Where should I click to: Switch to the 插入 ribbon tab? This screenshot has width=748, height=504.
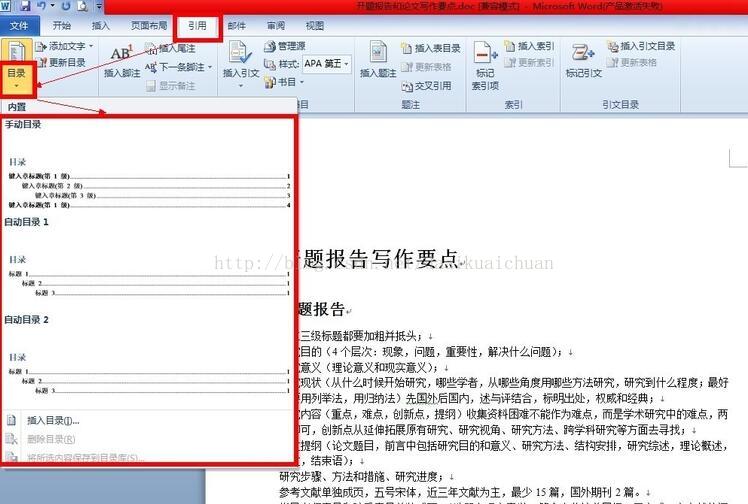tap(101, 26)
